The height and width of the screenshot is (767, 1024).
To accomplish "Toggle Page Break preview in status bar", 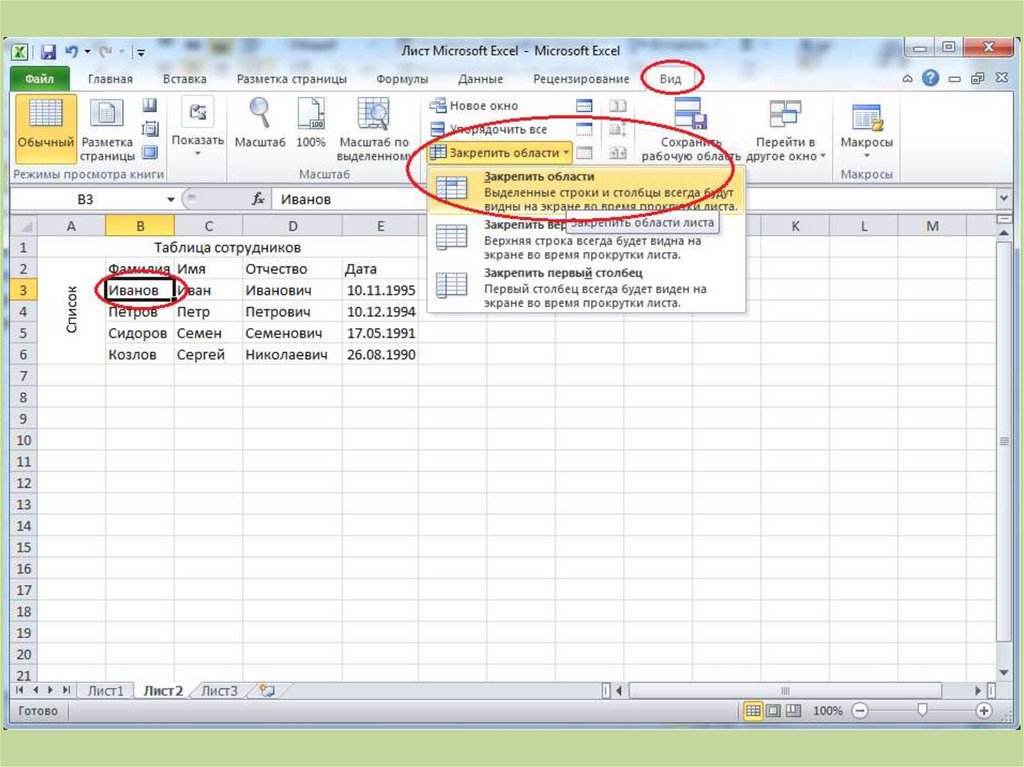I will [791, 710].
